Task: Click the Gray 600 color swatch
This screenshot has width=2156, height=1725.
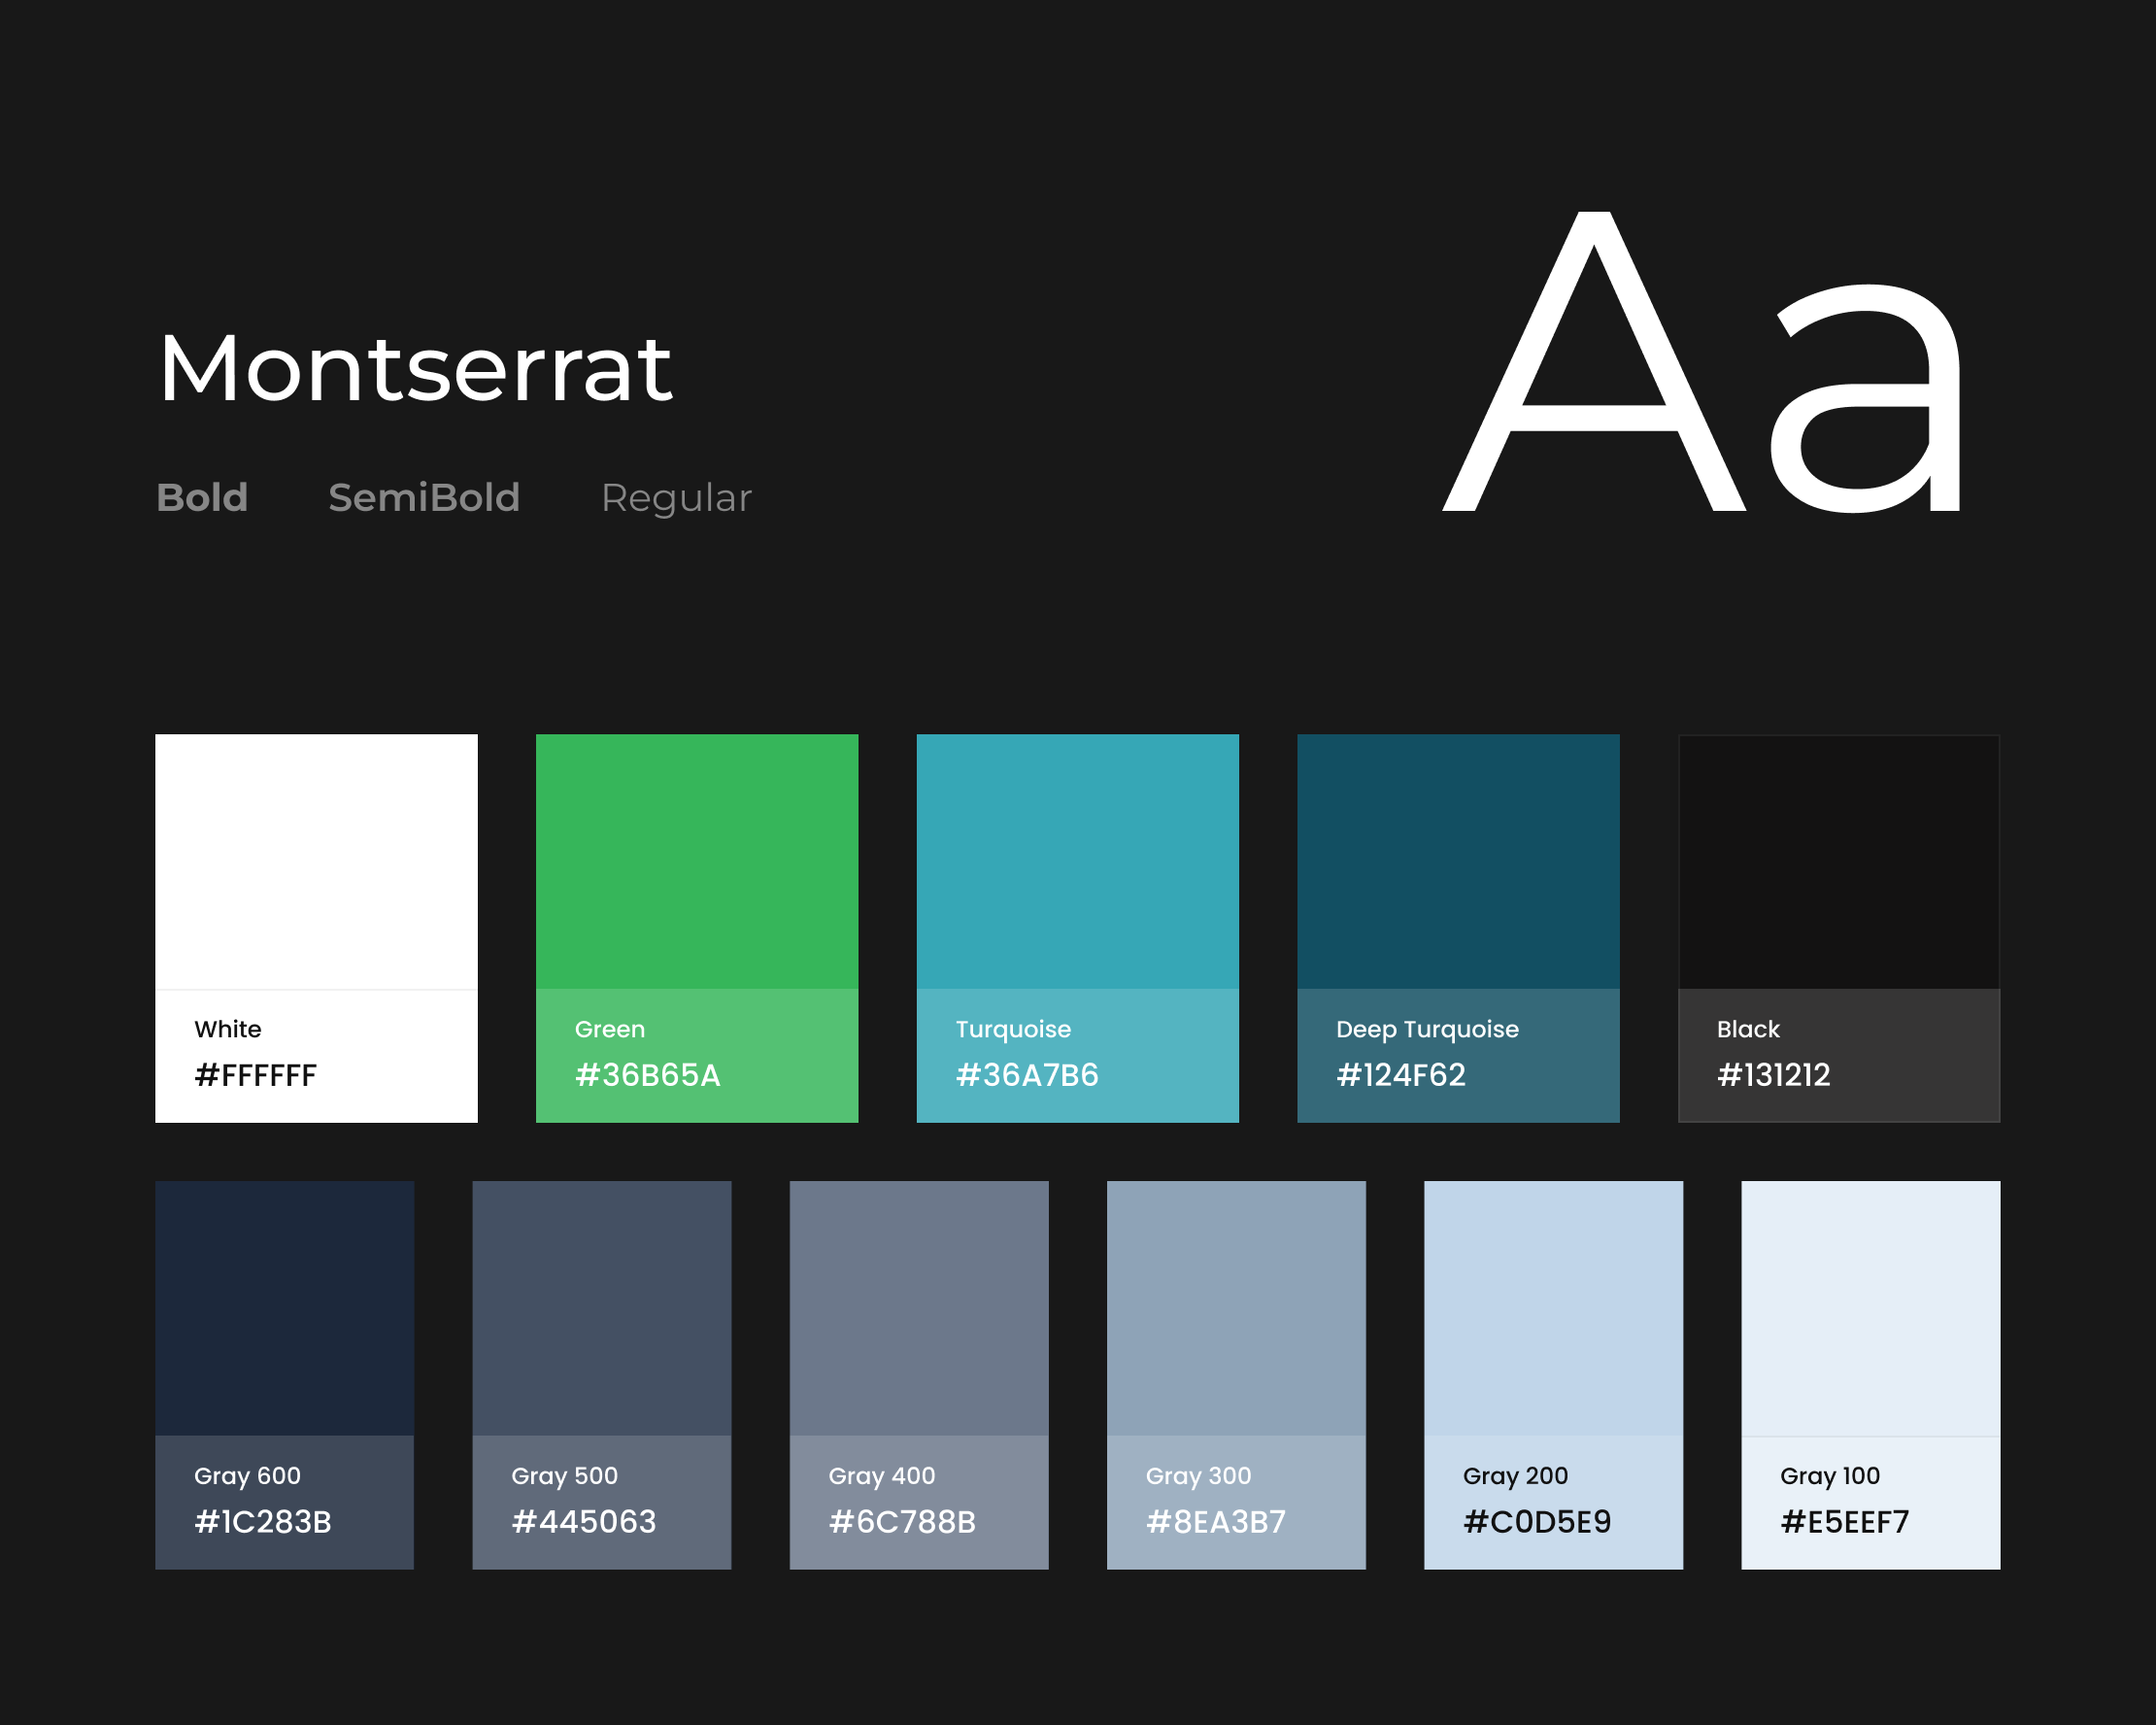Action: [284, 1308]
